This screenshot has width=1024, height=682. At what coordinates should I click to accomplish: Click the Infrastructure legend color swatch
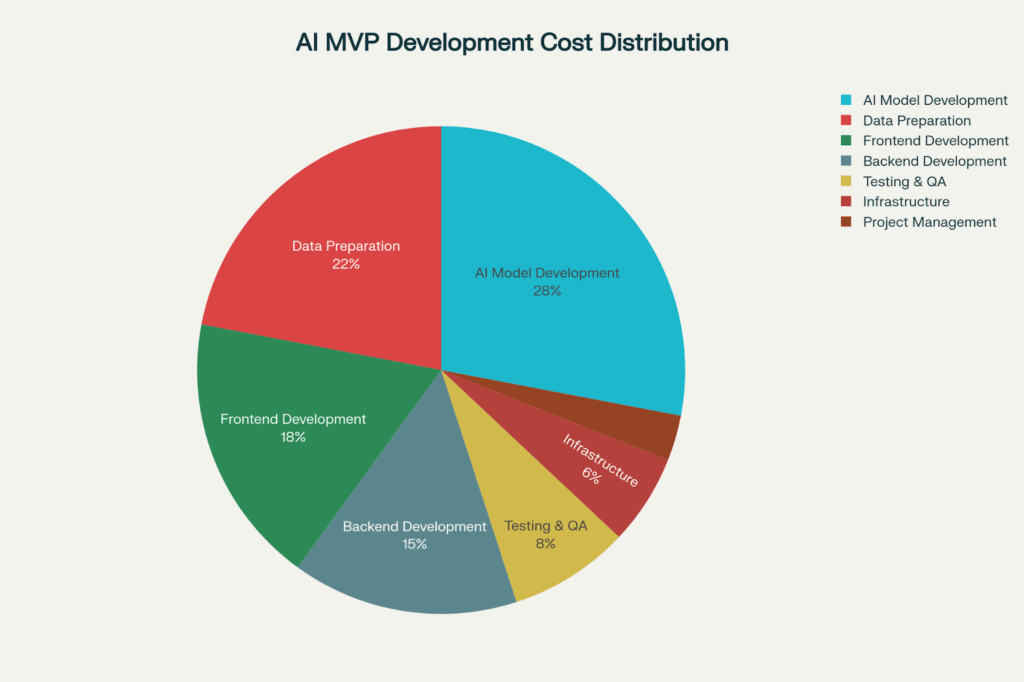tap(846, 202)
